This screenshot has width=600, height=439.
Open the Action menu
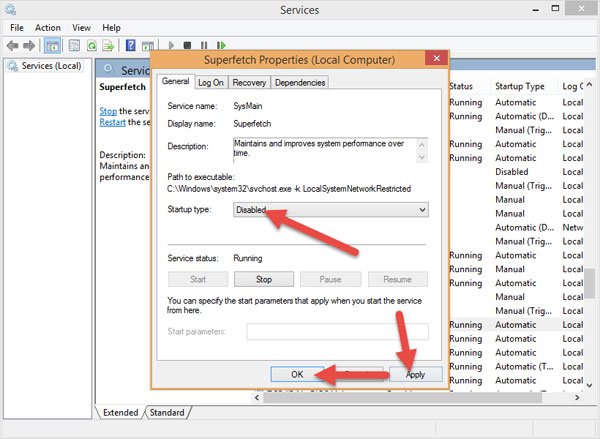point(48,28)
